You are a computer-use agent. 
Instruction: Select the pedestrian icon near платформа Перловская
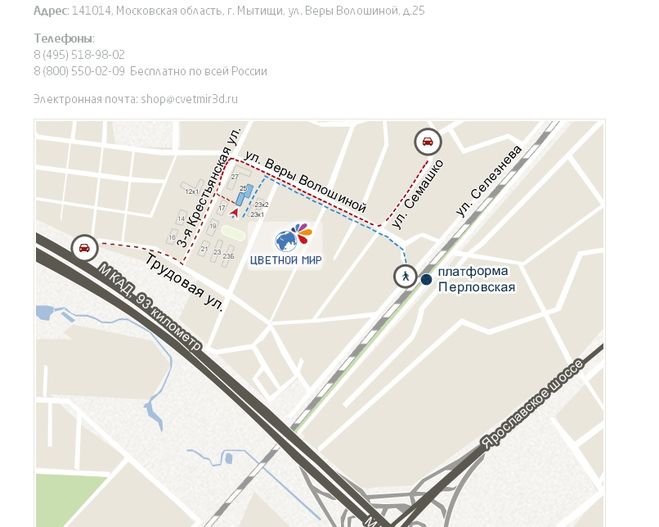coord(405,276)
